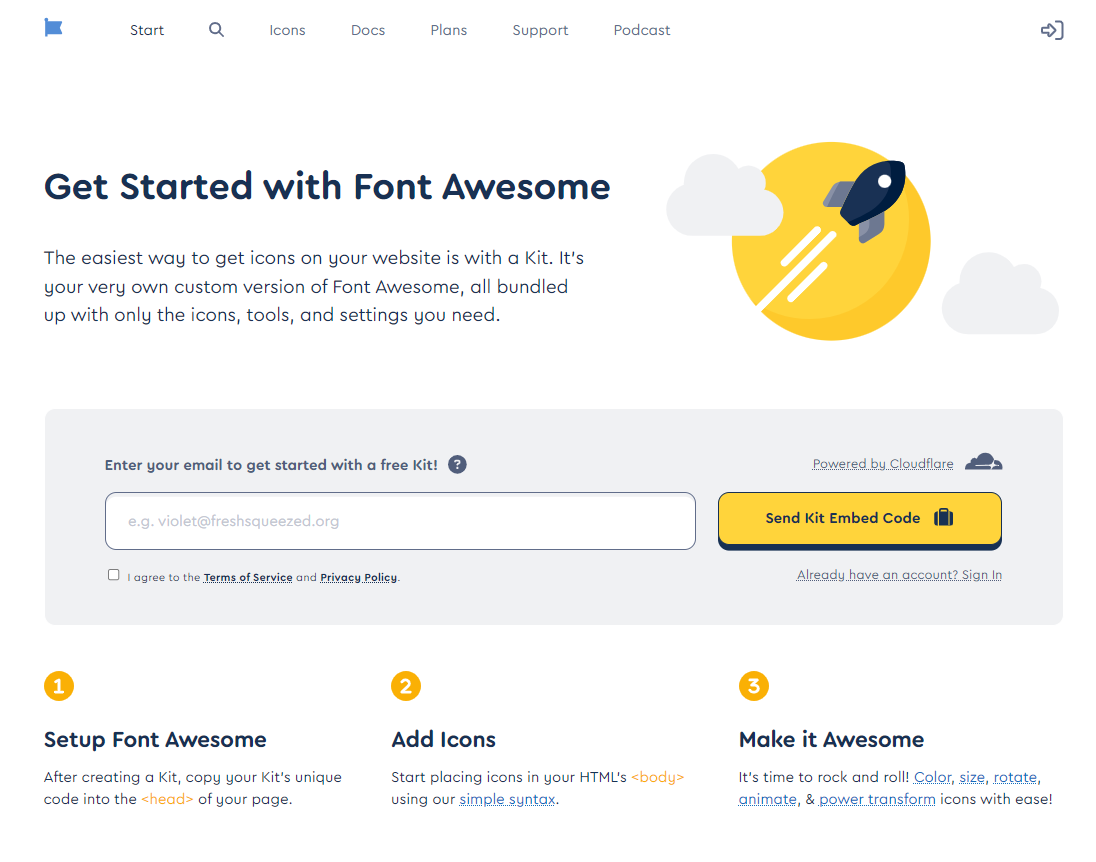Open the Color link
The height and width of the screenshot is (862, 1096).
tap(932, 777)
